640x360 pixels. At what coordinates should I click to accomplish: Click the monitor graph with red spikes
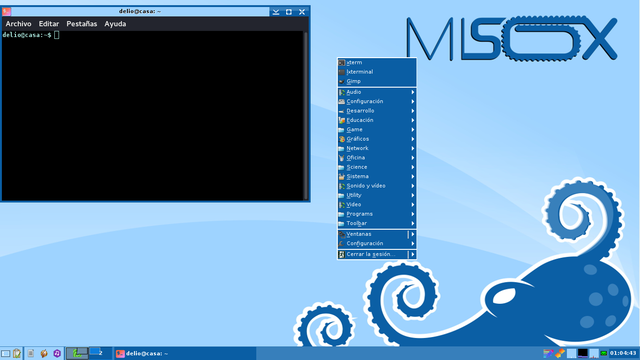(x=593, y=353)
